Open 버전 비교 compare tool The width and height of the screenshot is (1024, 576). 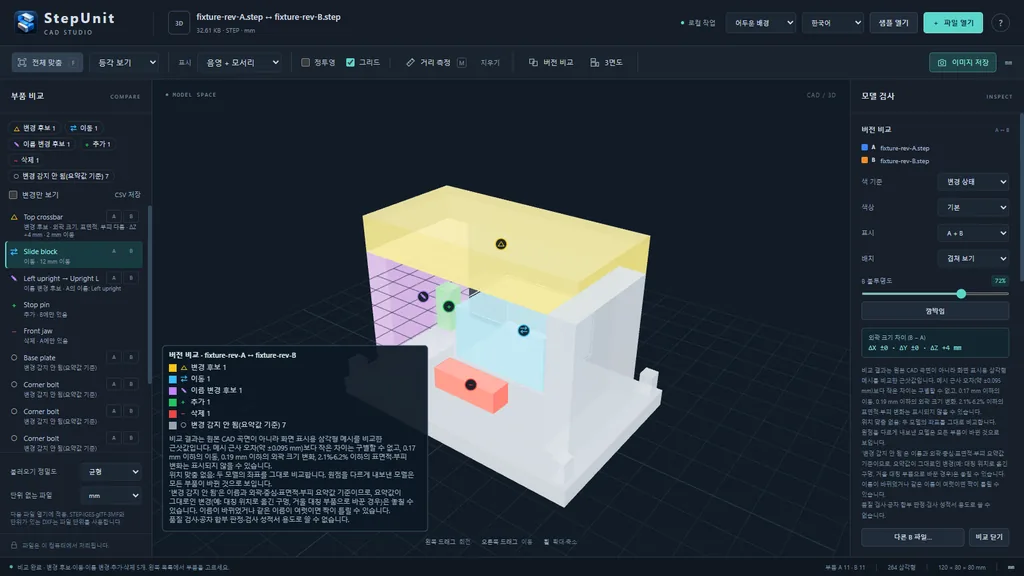click(551, 63)
